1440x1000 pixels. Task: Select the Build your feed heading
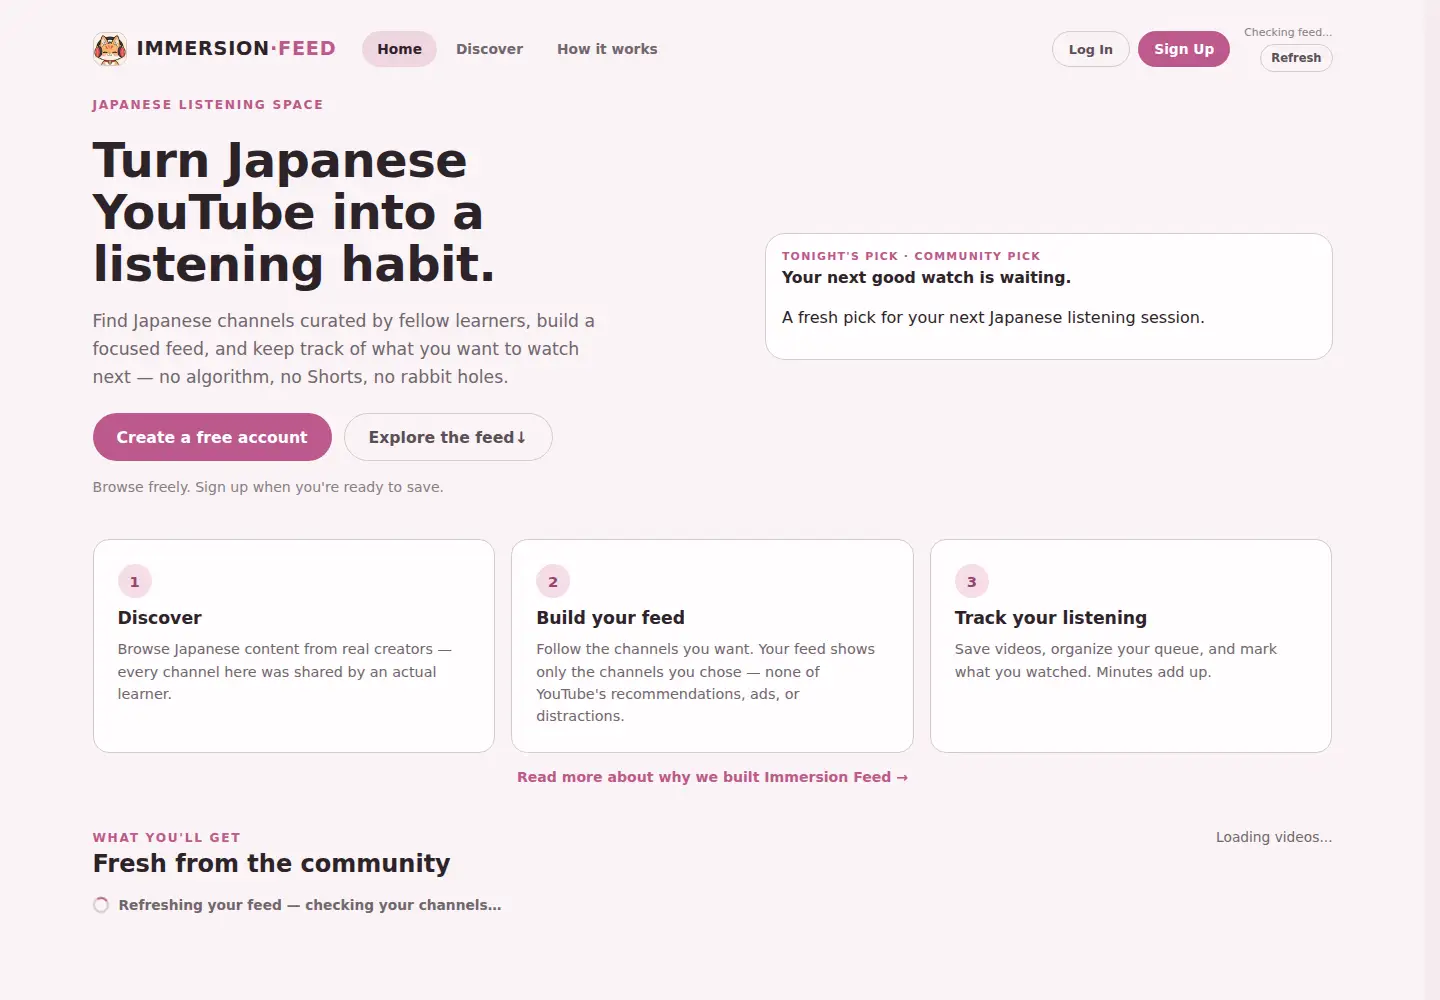coord(610,618)
